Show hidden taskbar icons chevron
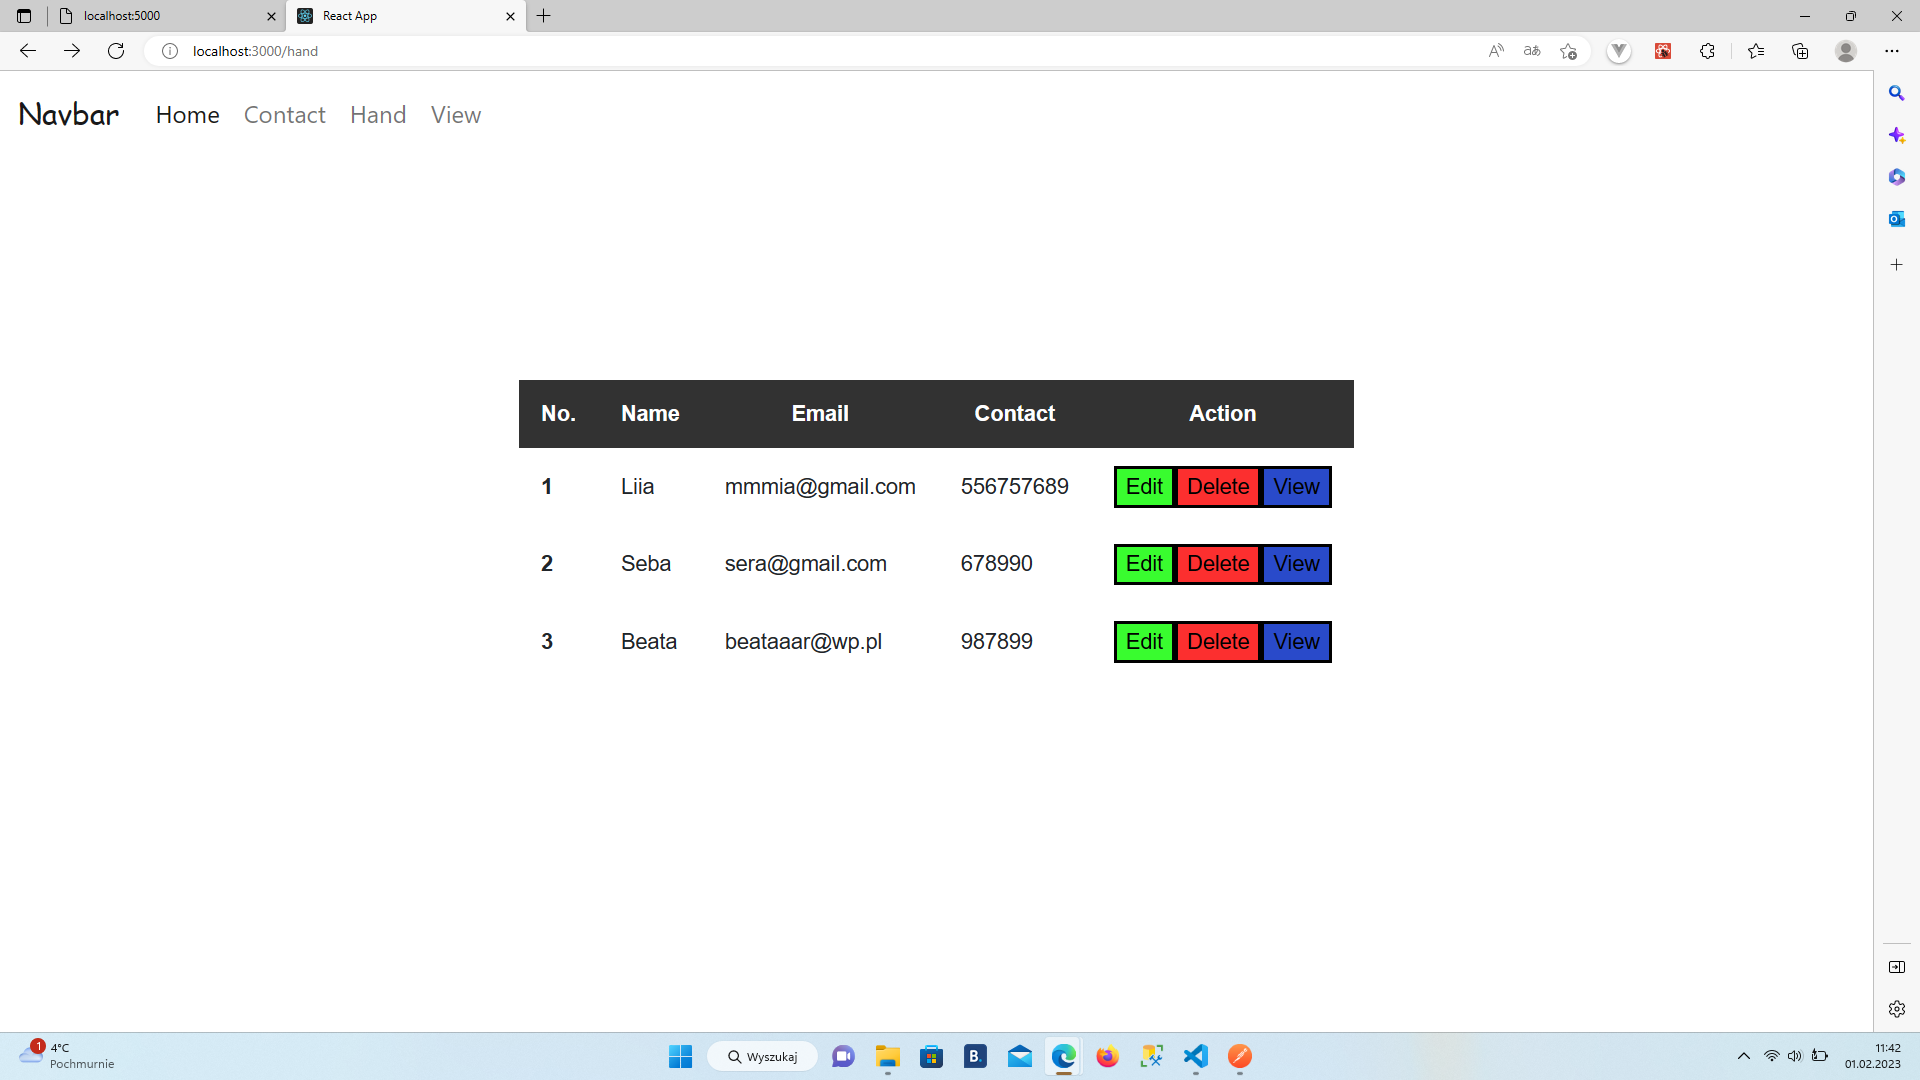 1744,1056
